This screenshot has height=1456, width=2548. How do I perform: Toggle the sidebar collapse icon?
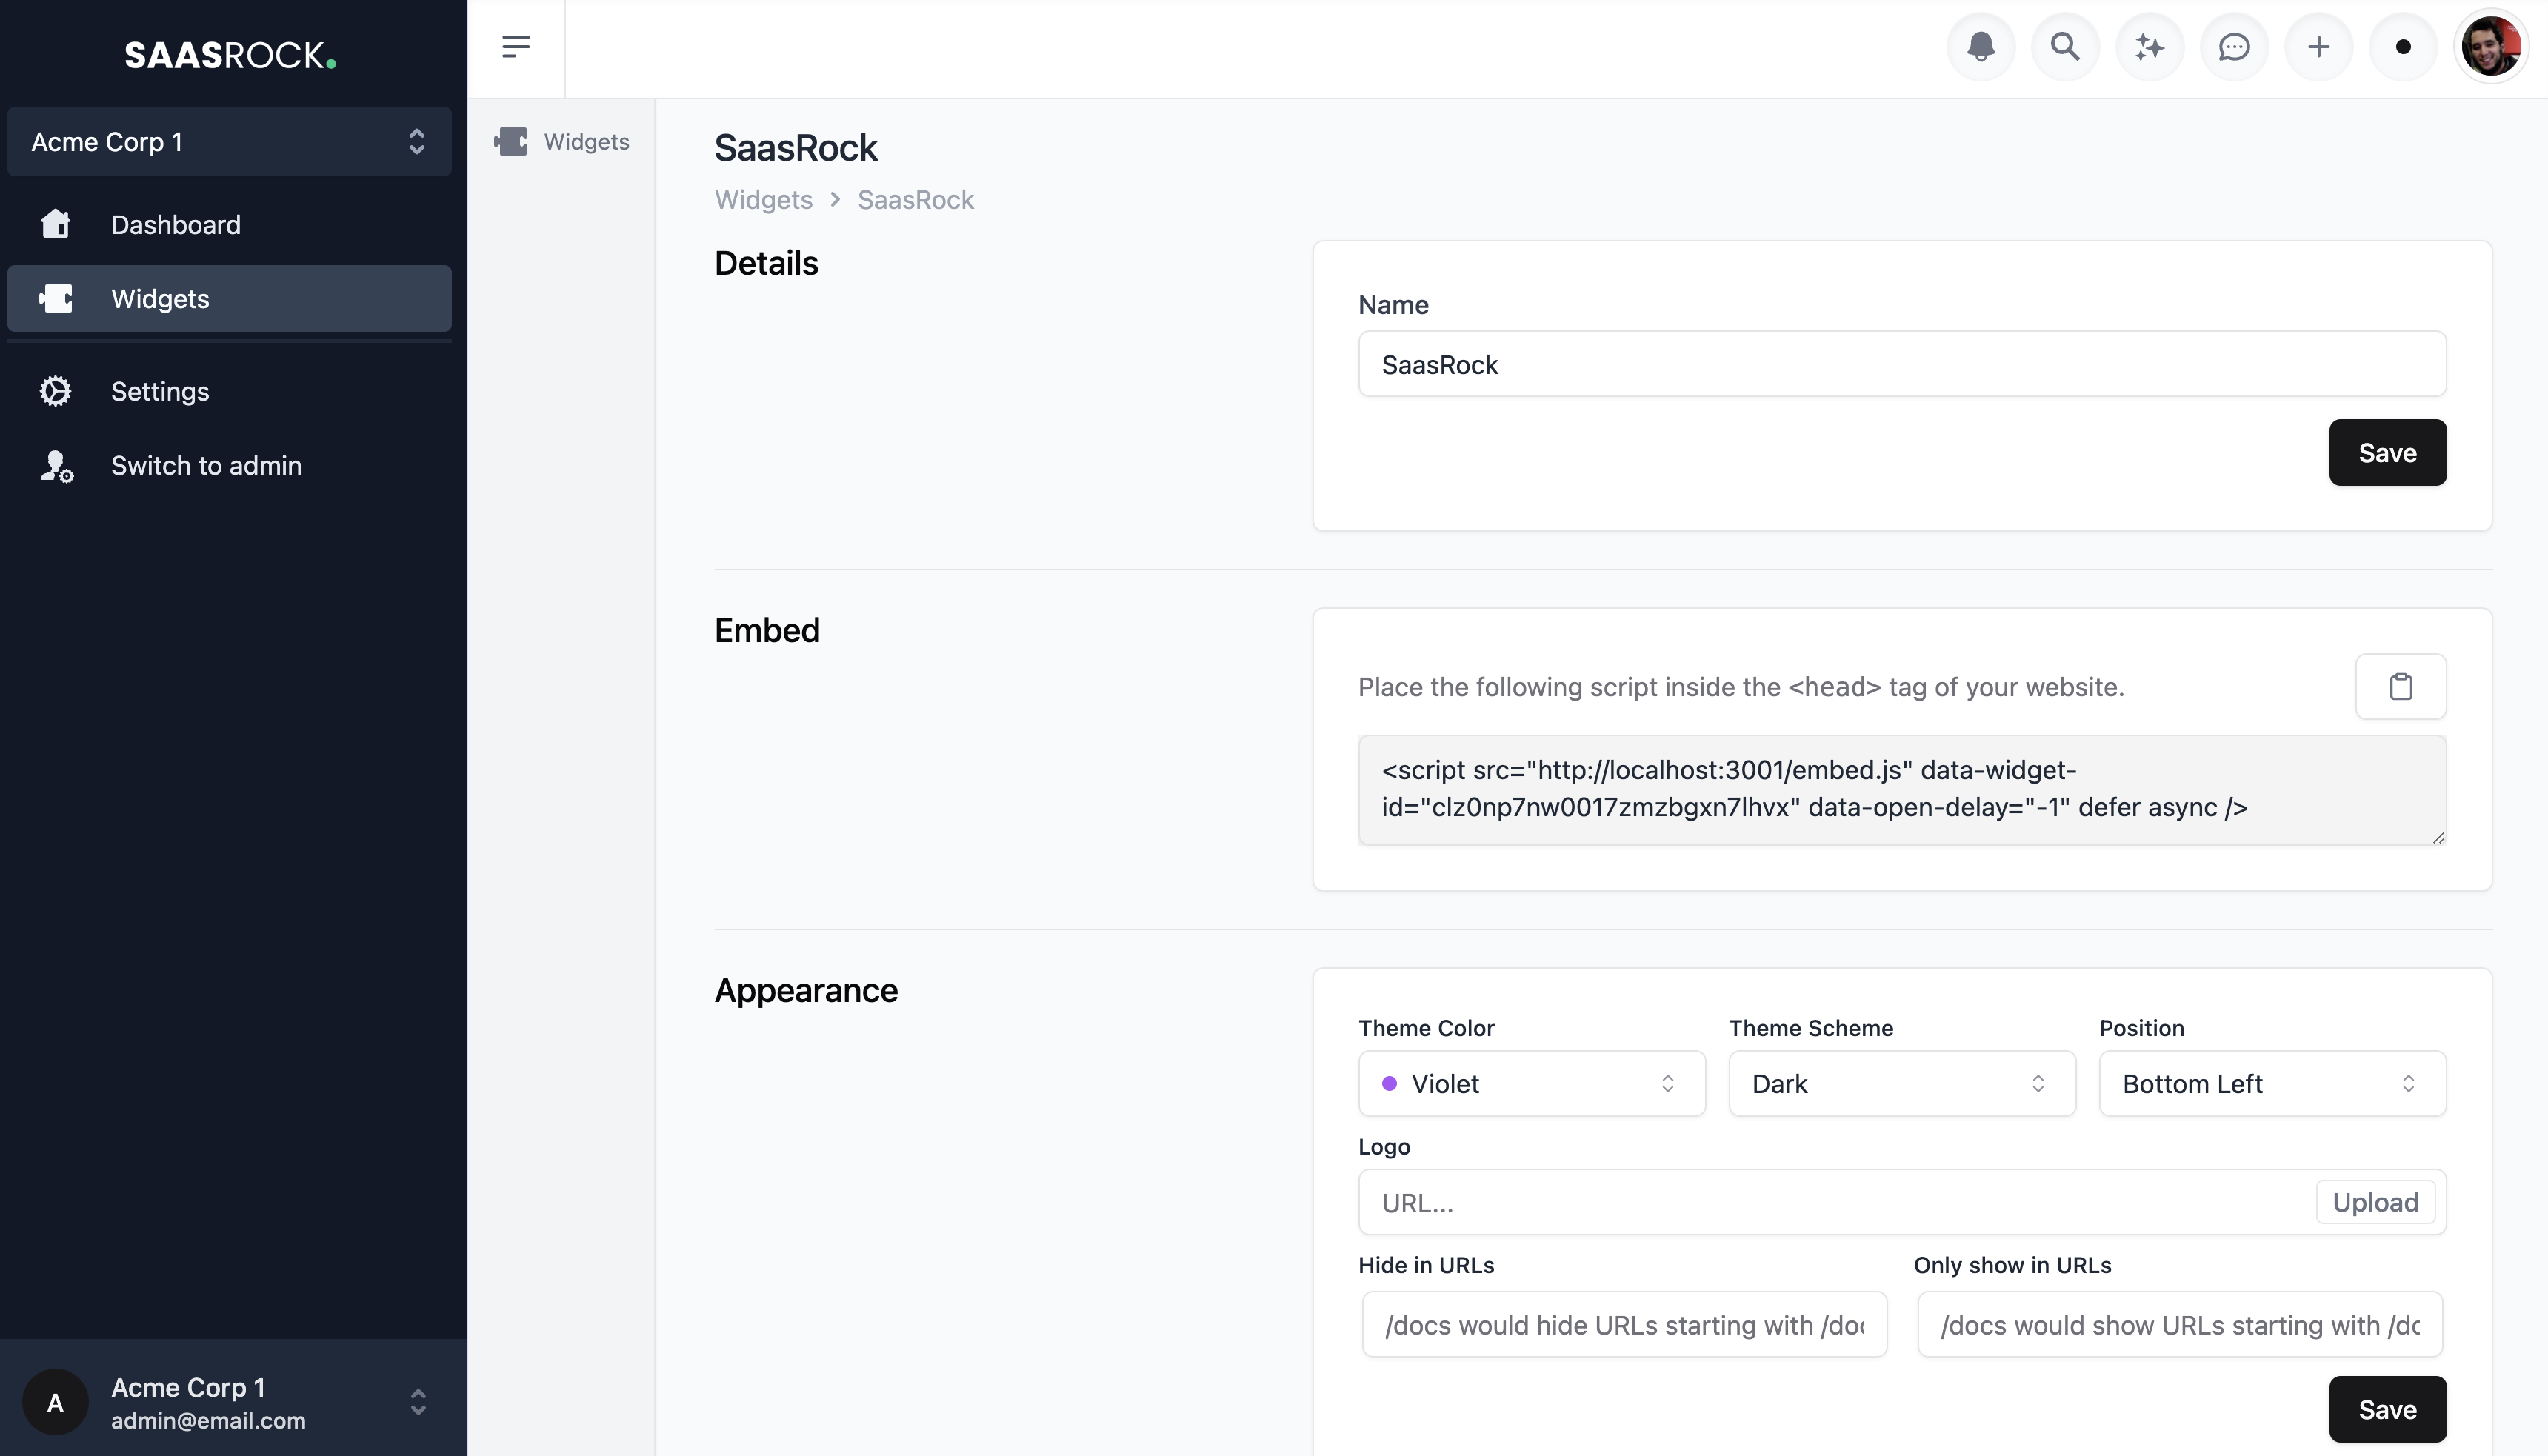516,46
